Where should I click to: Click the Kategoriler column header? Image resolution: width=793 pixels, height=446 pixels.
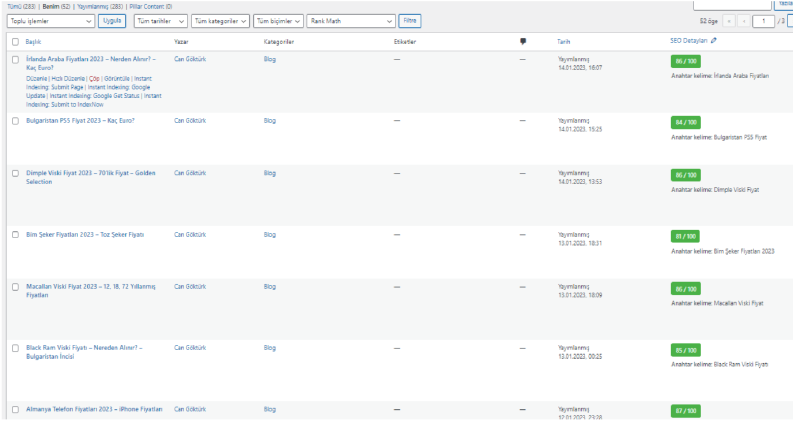[279, 42]
